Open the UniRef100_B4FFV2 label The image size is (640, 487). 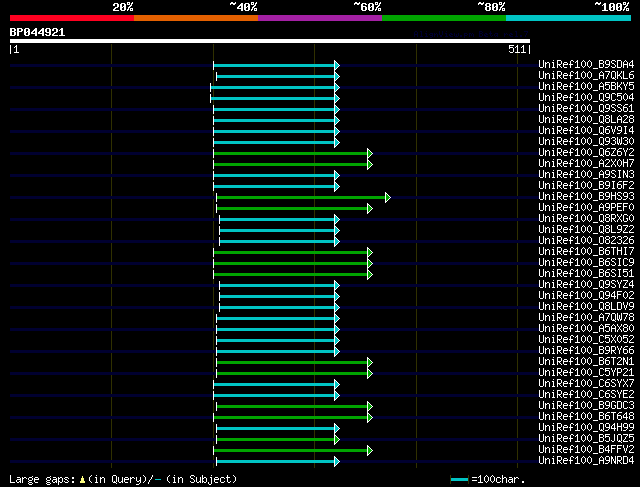click(x=586, y=450)
